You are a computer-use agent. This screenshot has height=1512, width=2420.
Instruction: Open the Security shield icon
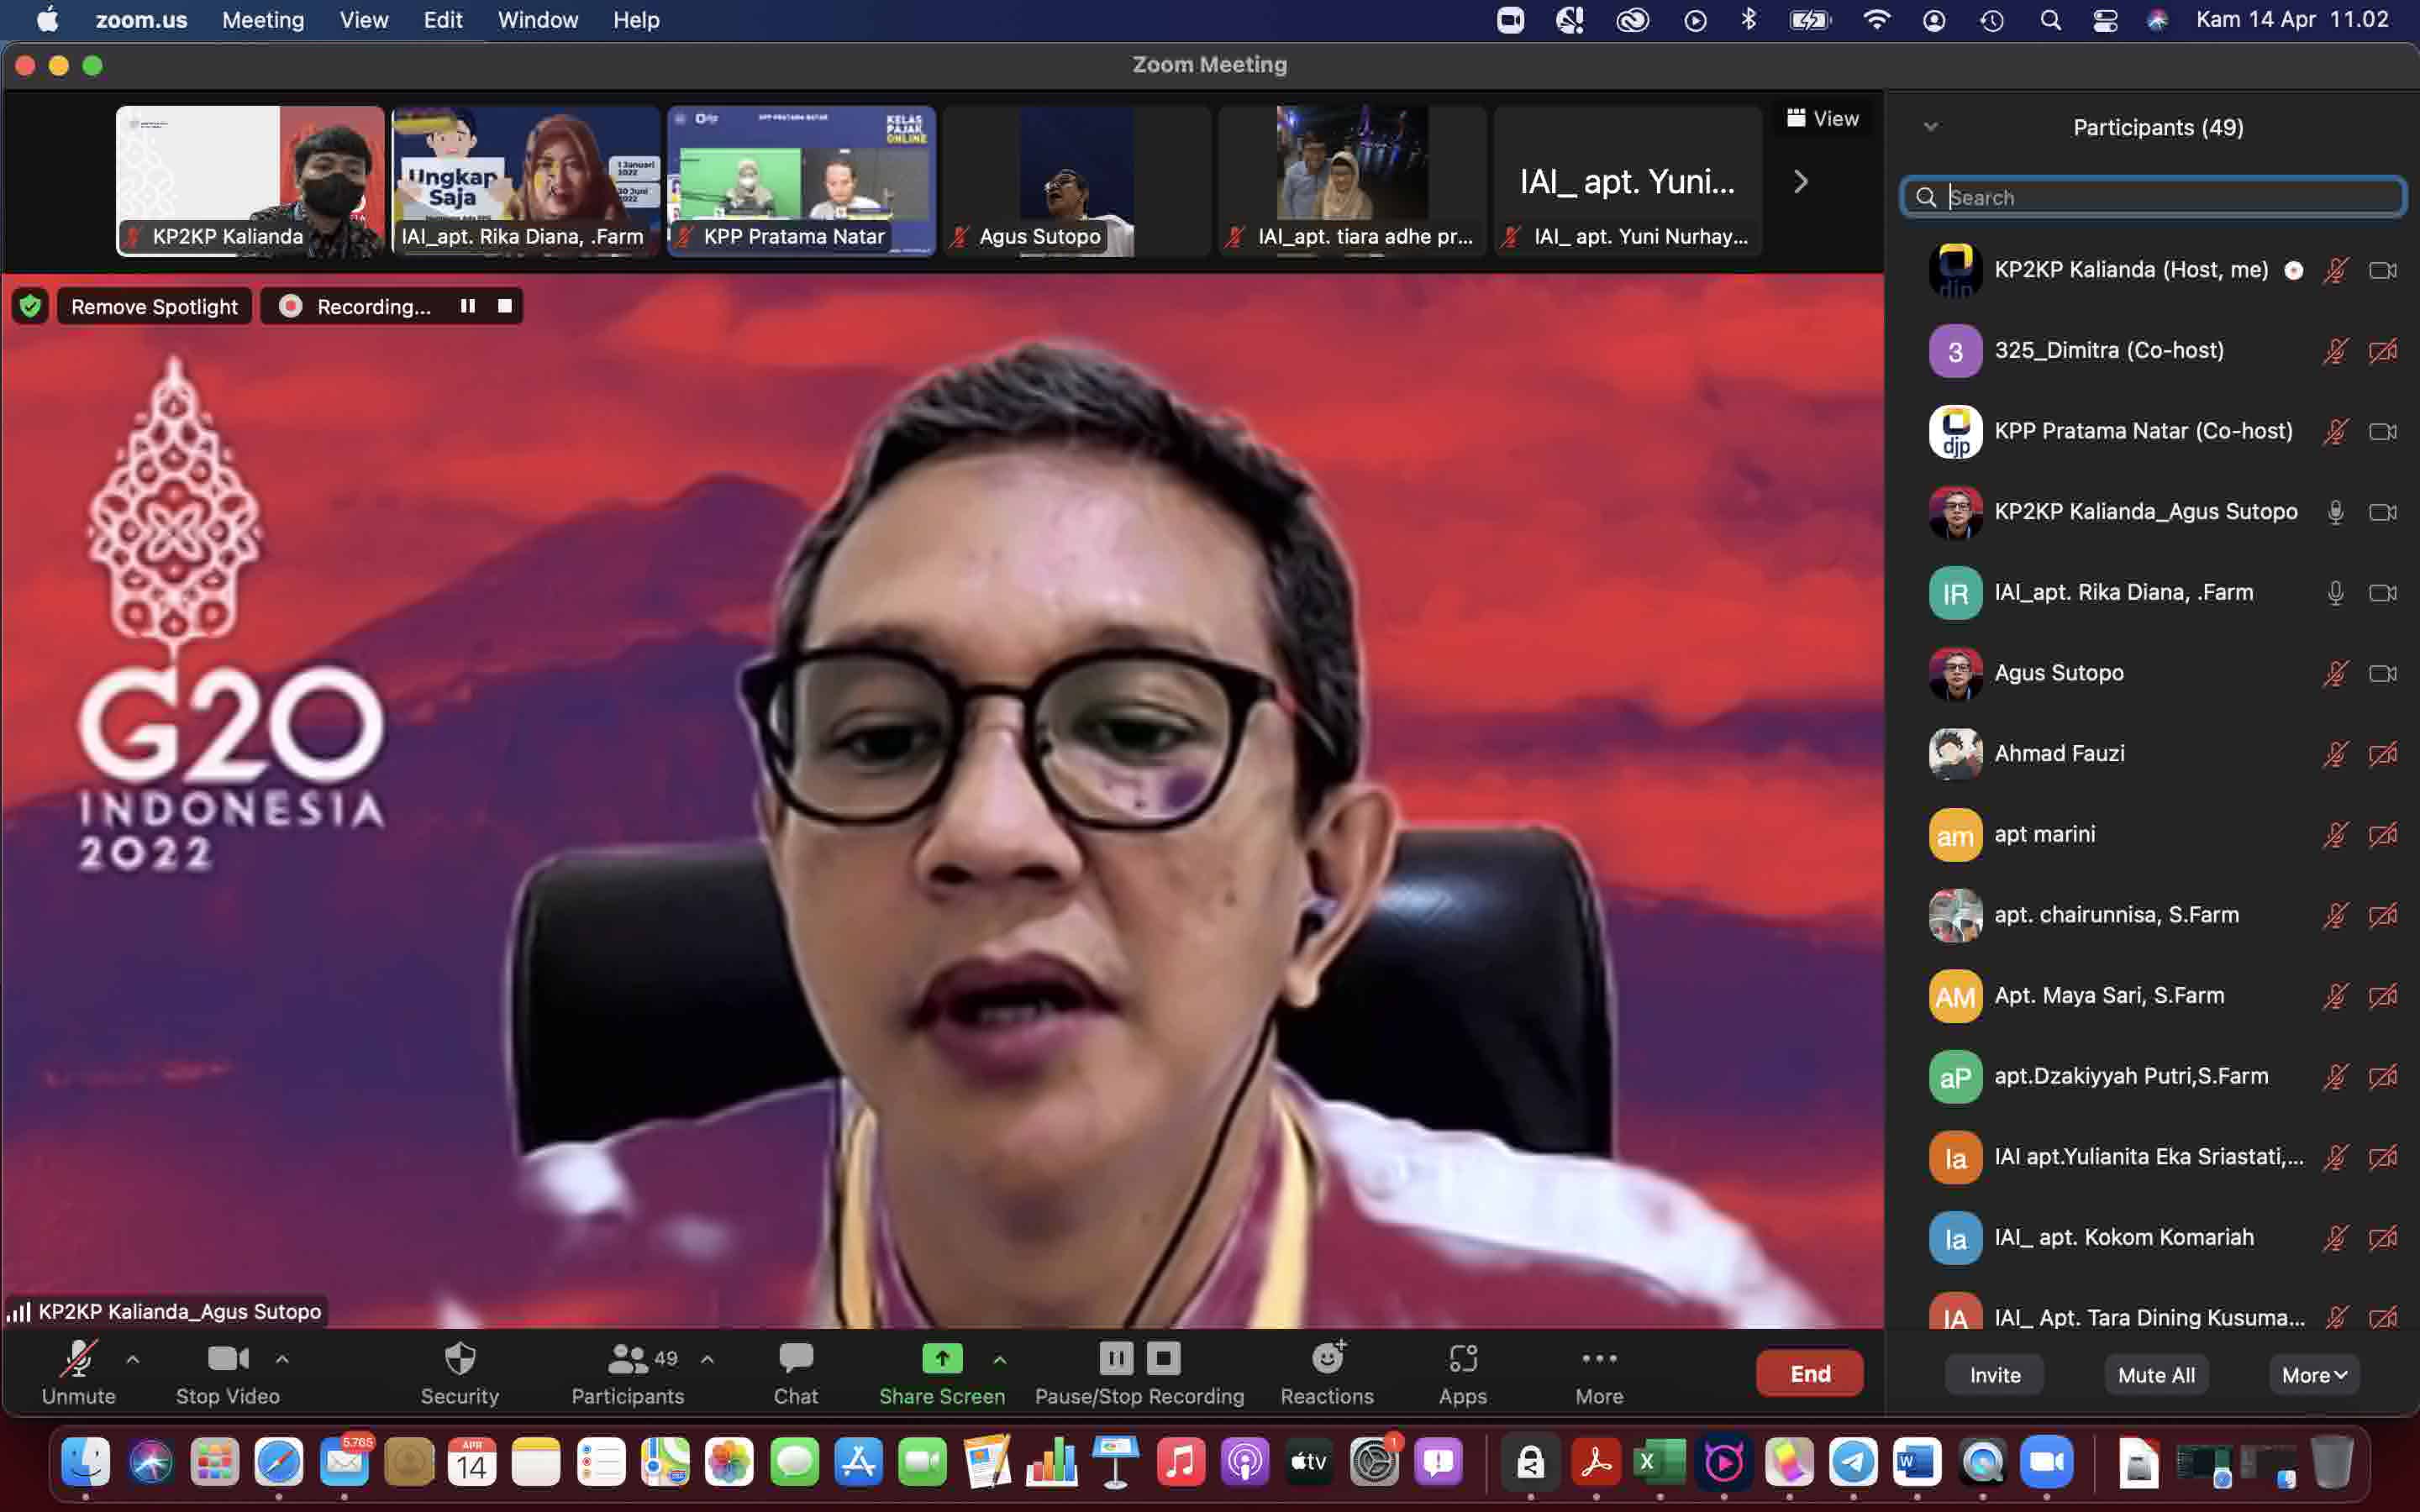coord(459,1359)
